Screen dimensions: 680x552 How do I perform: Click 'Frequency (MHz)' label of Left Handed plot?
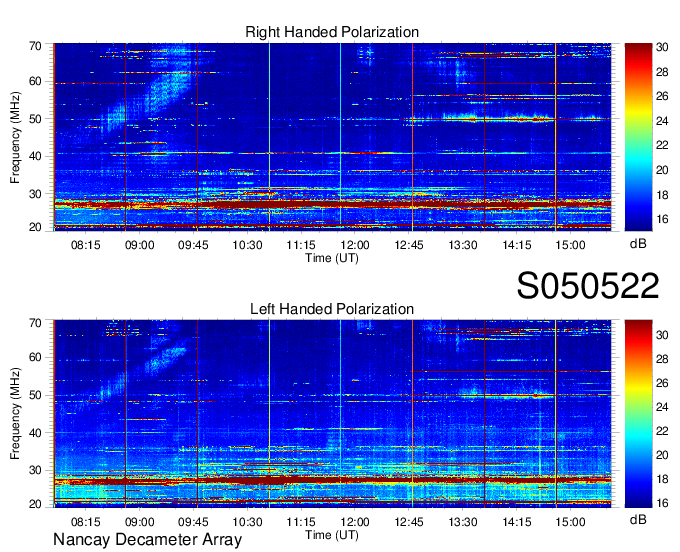[x=15, y=414]
